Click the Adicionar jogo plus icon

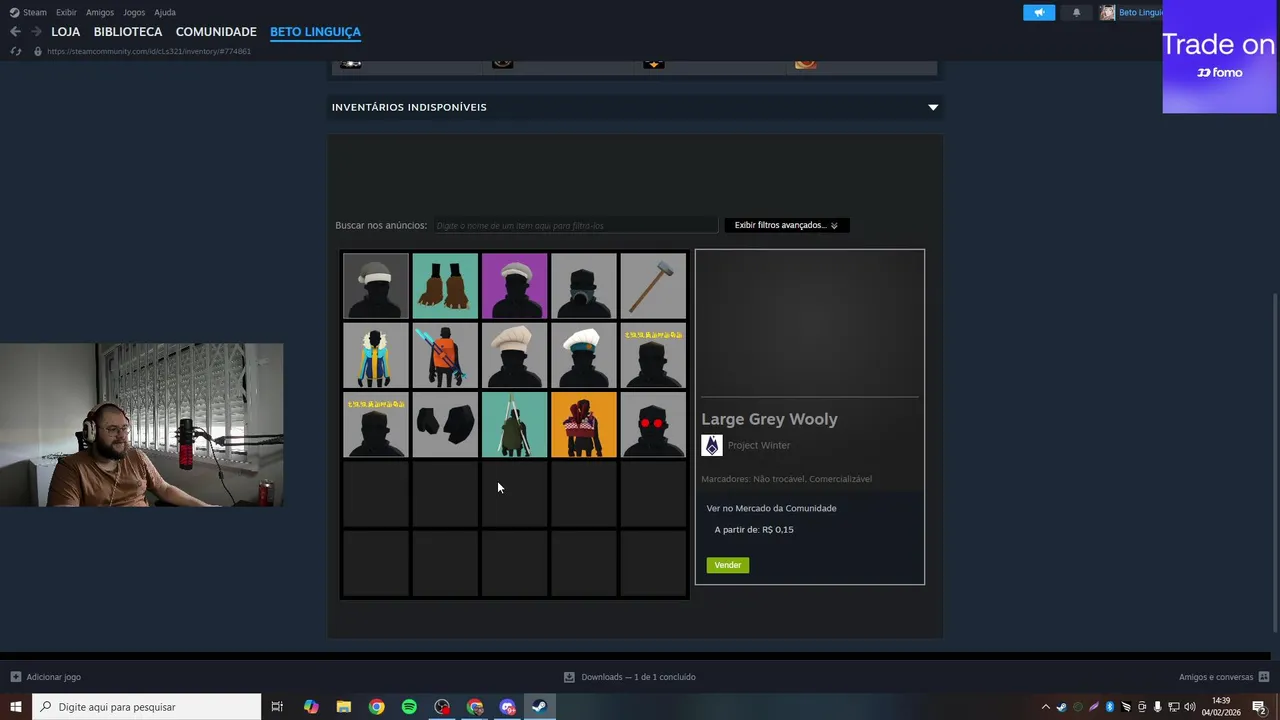click(x=15, y=677)
